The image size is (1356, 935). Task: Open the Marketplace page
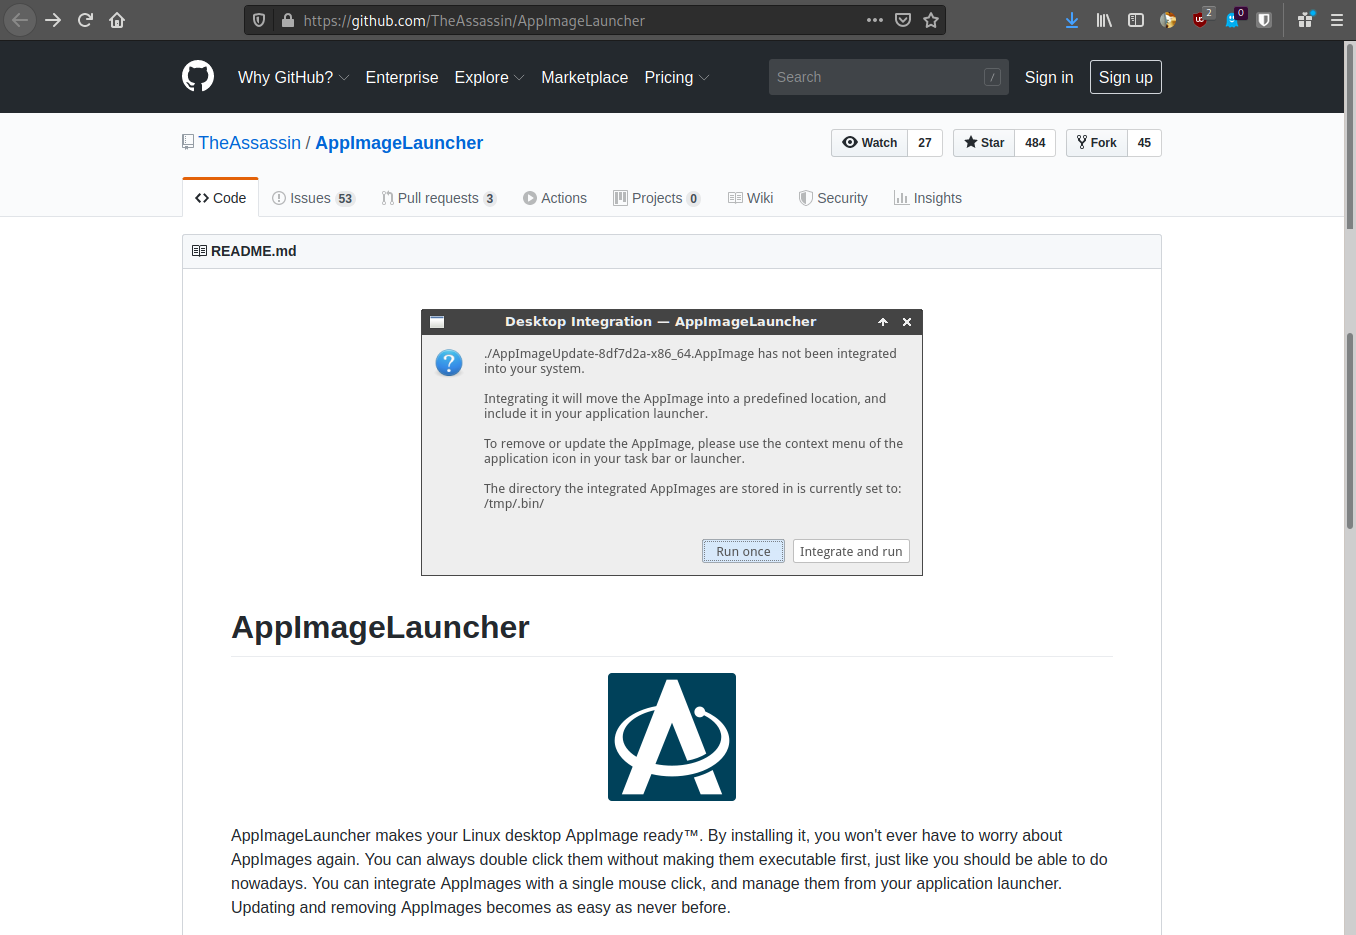pos(585,77)
